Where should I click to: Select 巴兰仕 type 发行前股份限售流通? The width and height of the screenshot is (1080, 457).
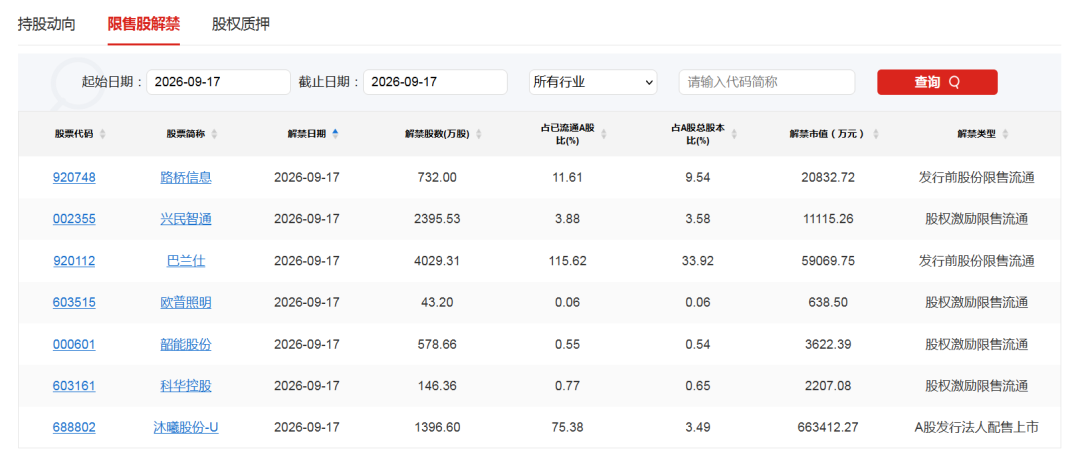tap(976, 261)
